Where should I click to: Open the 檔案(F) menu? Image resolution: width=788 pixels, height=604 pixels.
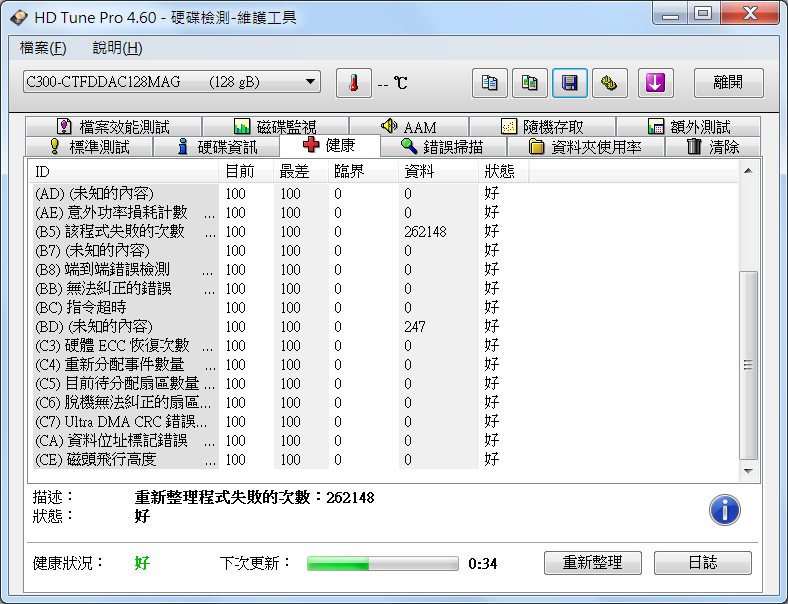(43, 48)
